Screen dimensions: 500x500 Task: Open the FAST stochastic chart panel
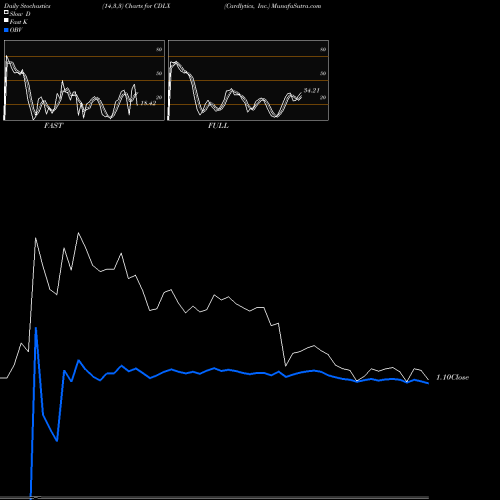[x=84, y=80]
